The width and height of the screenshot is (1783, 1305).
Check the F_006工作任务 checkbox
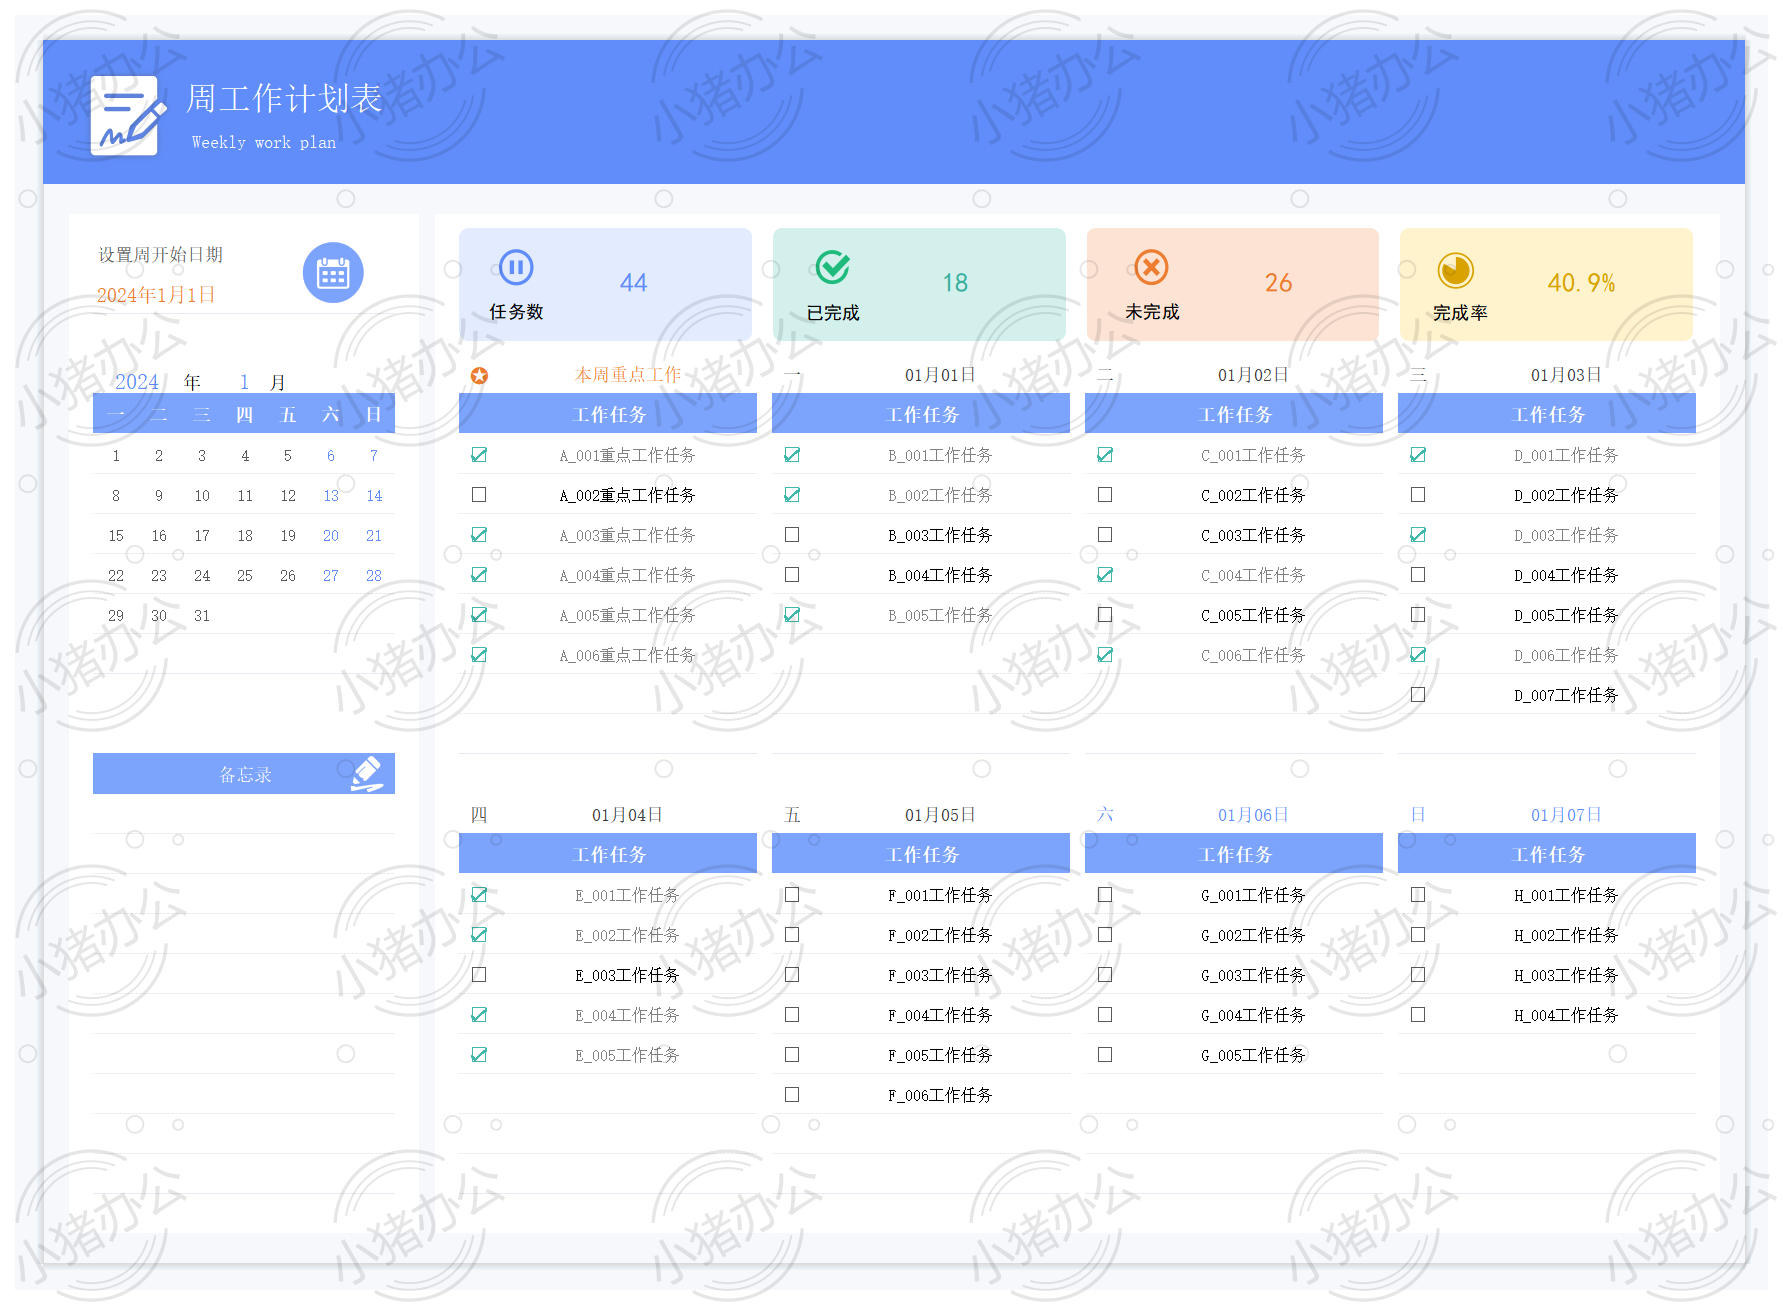(x=792, y=1095)
